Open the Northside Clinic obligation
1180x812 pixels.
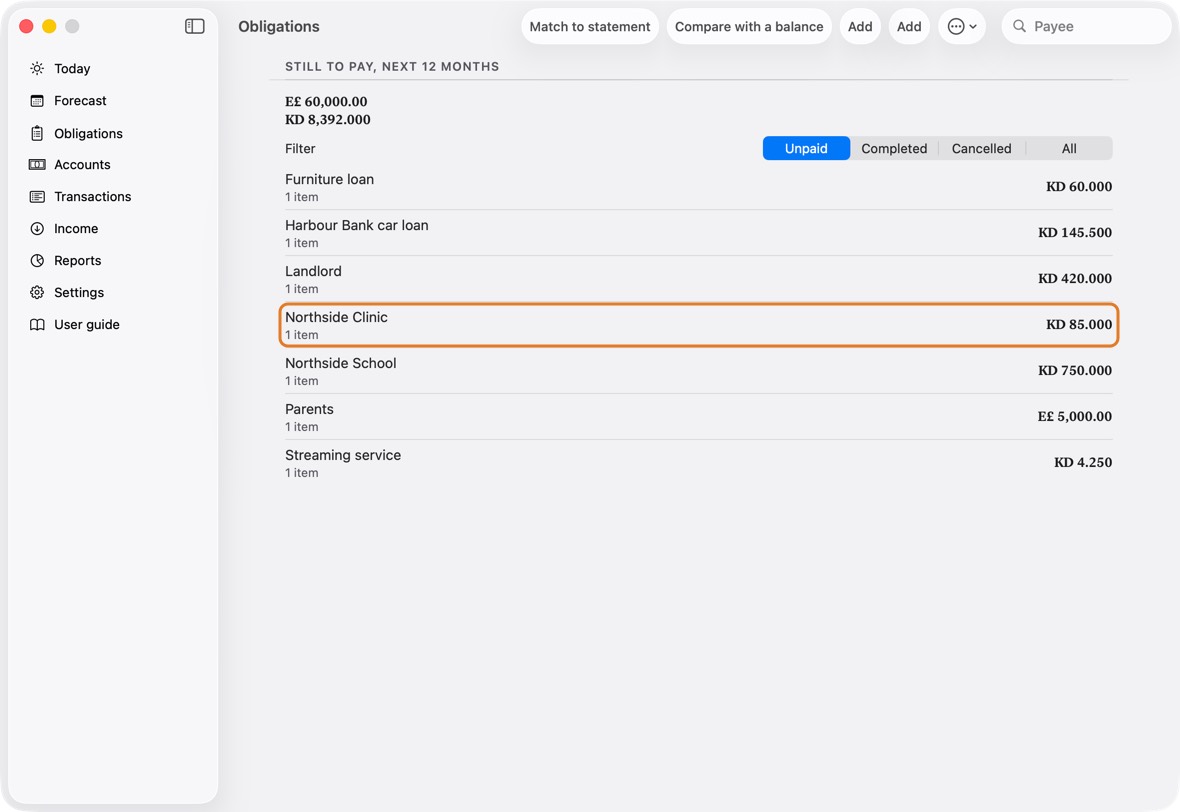(698, 325)
